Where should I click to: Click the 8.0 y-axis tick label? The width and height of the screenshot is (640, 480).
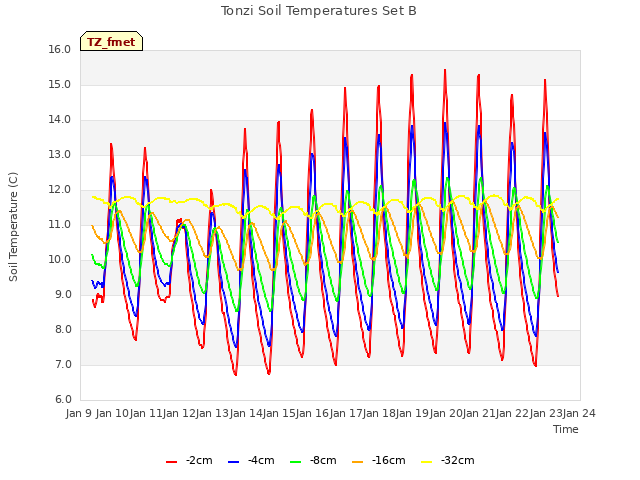coord(63,330)
